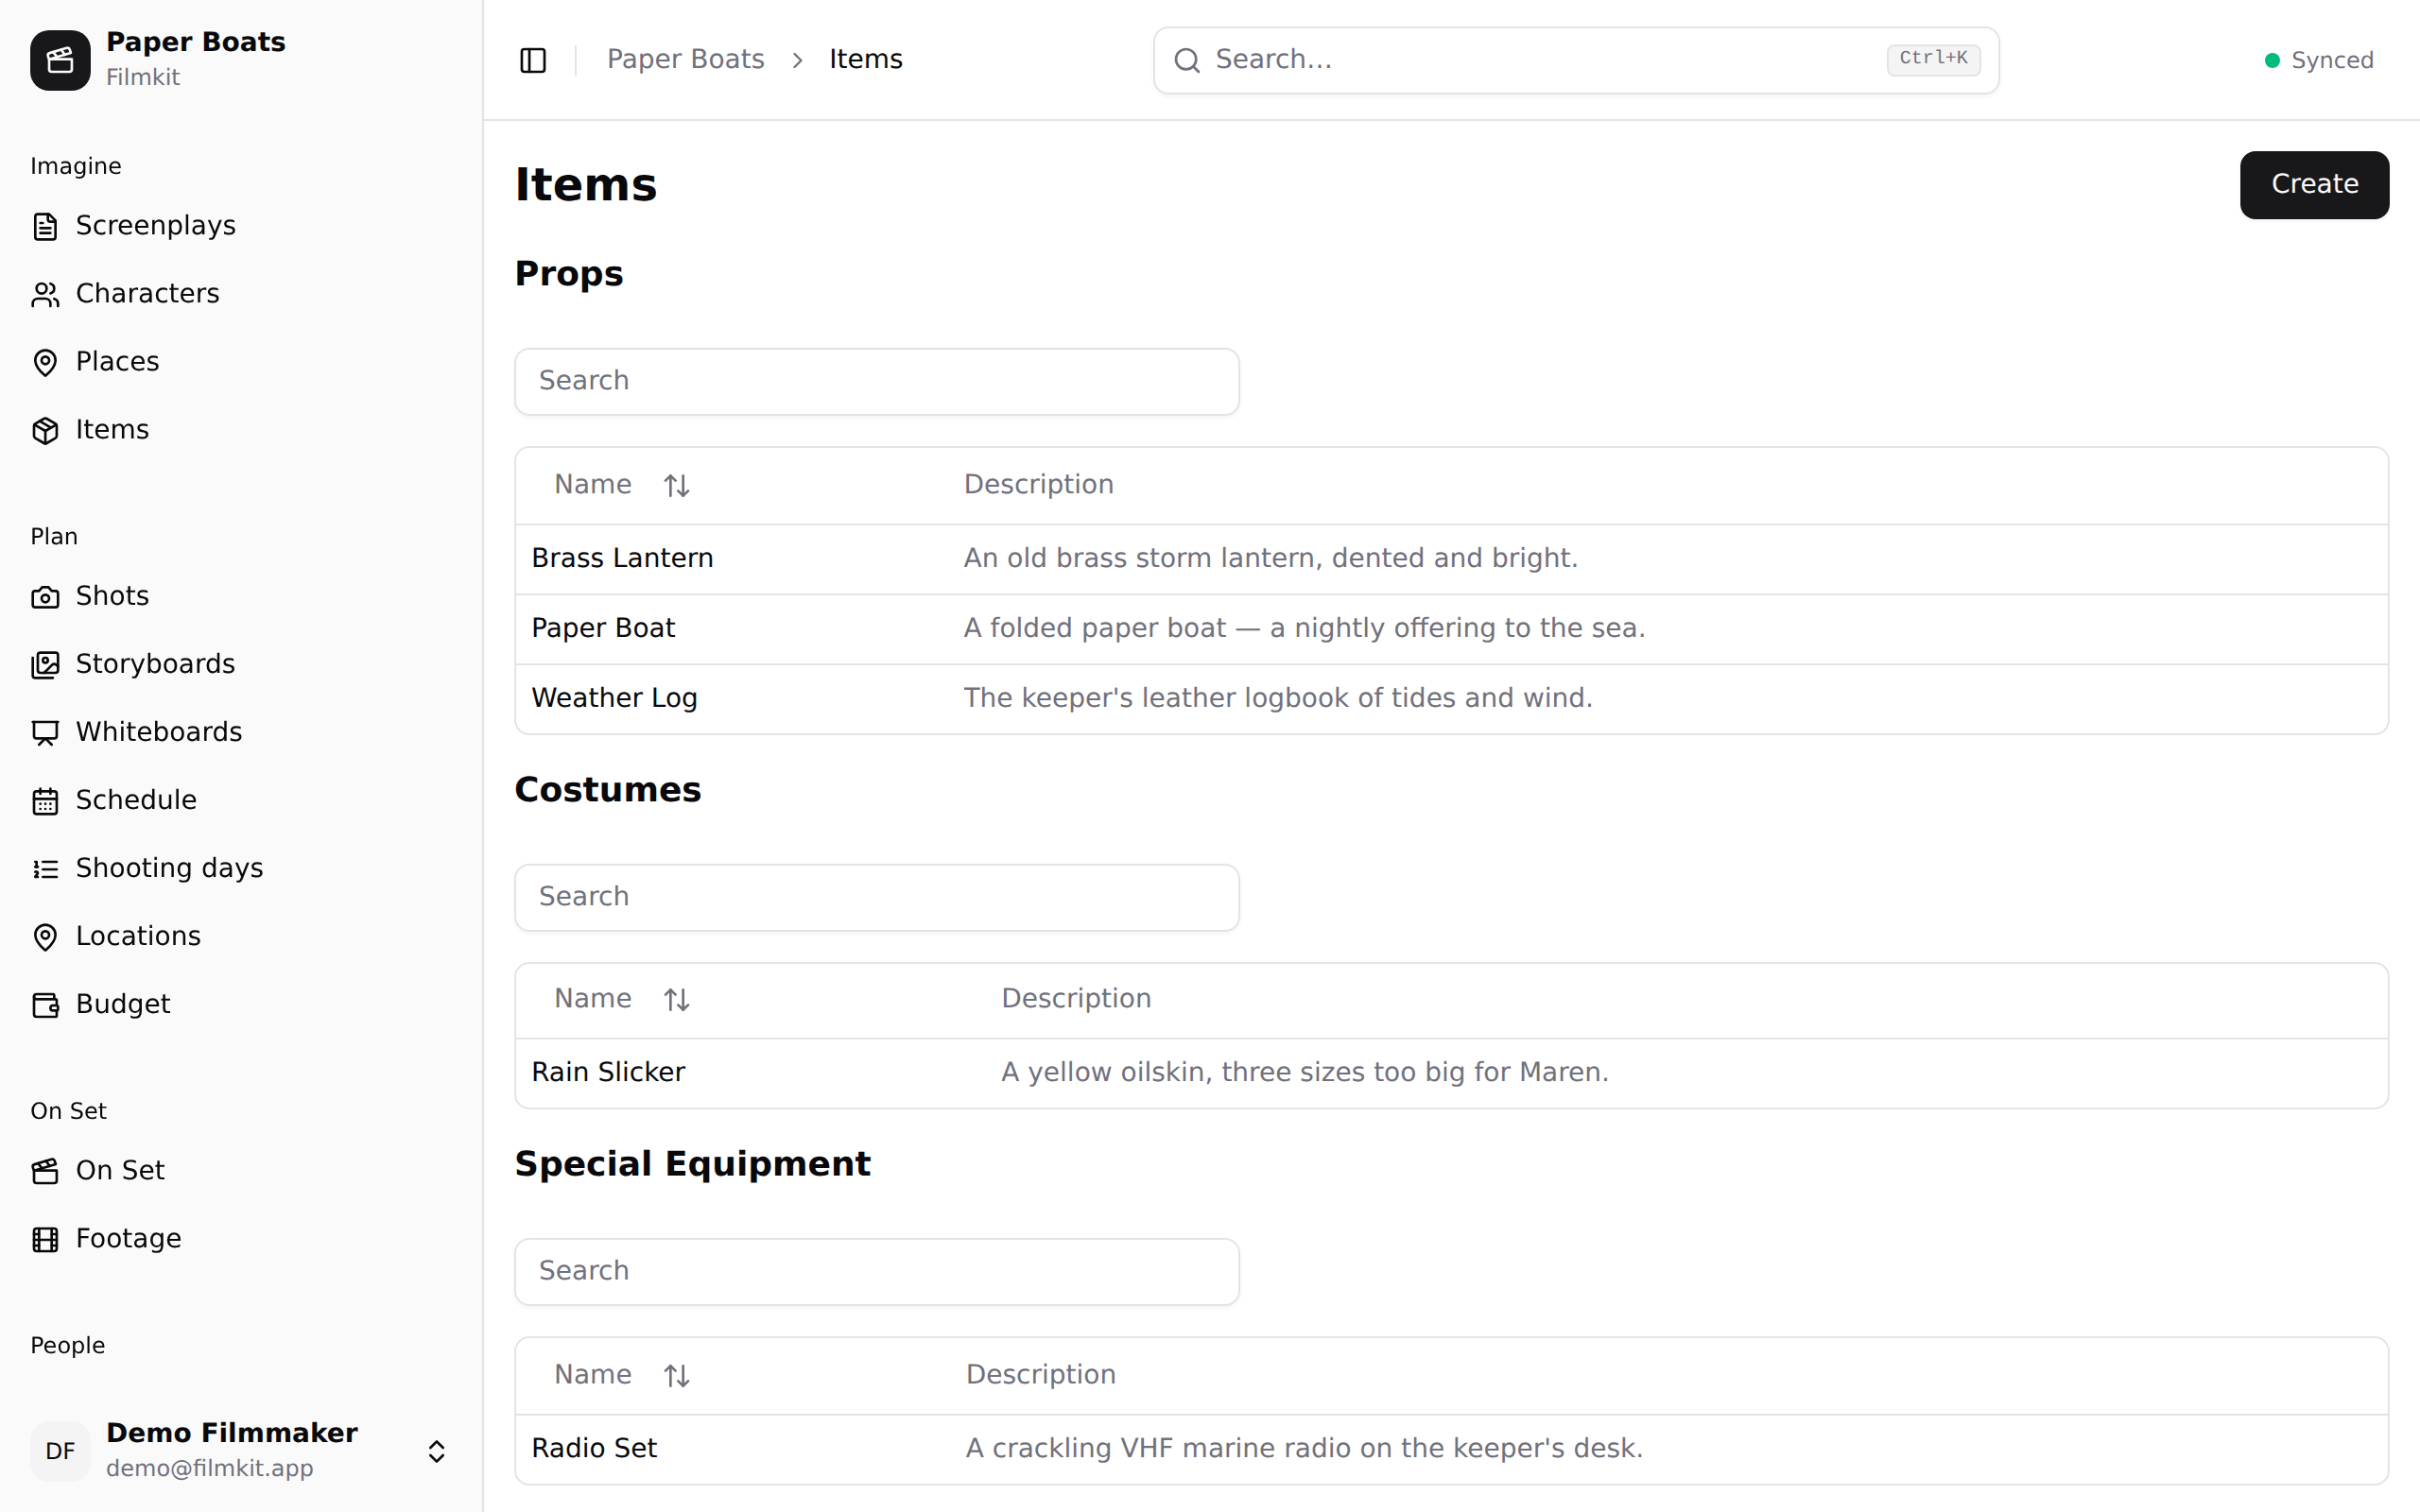The image size is (2420, 1512).
Task: Click Special Equipment Description header
Action: [x=1040, y=1375]
